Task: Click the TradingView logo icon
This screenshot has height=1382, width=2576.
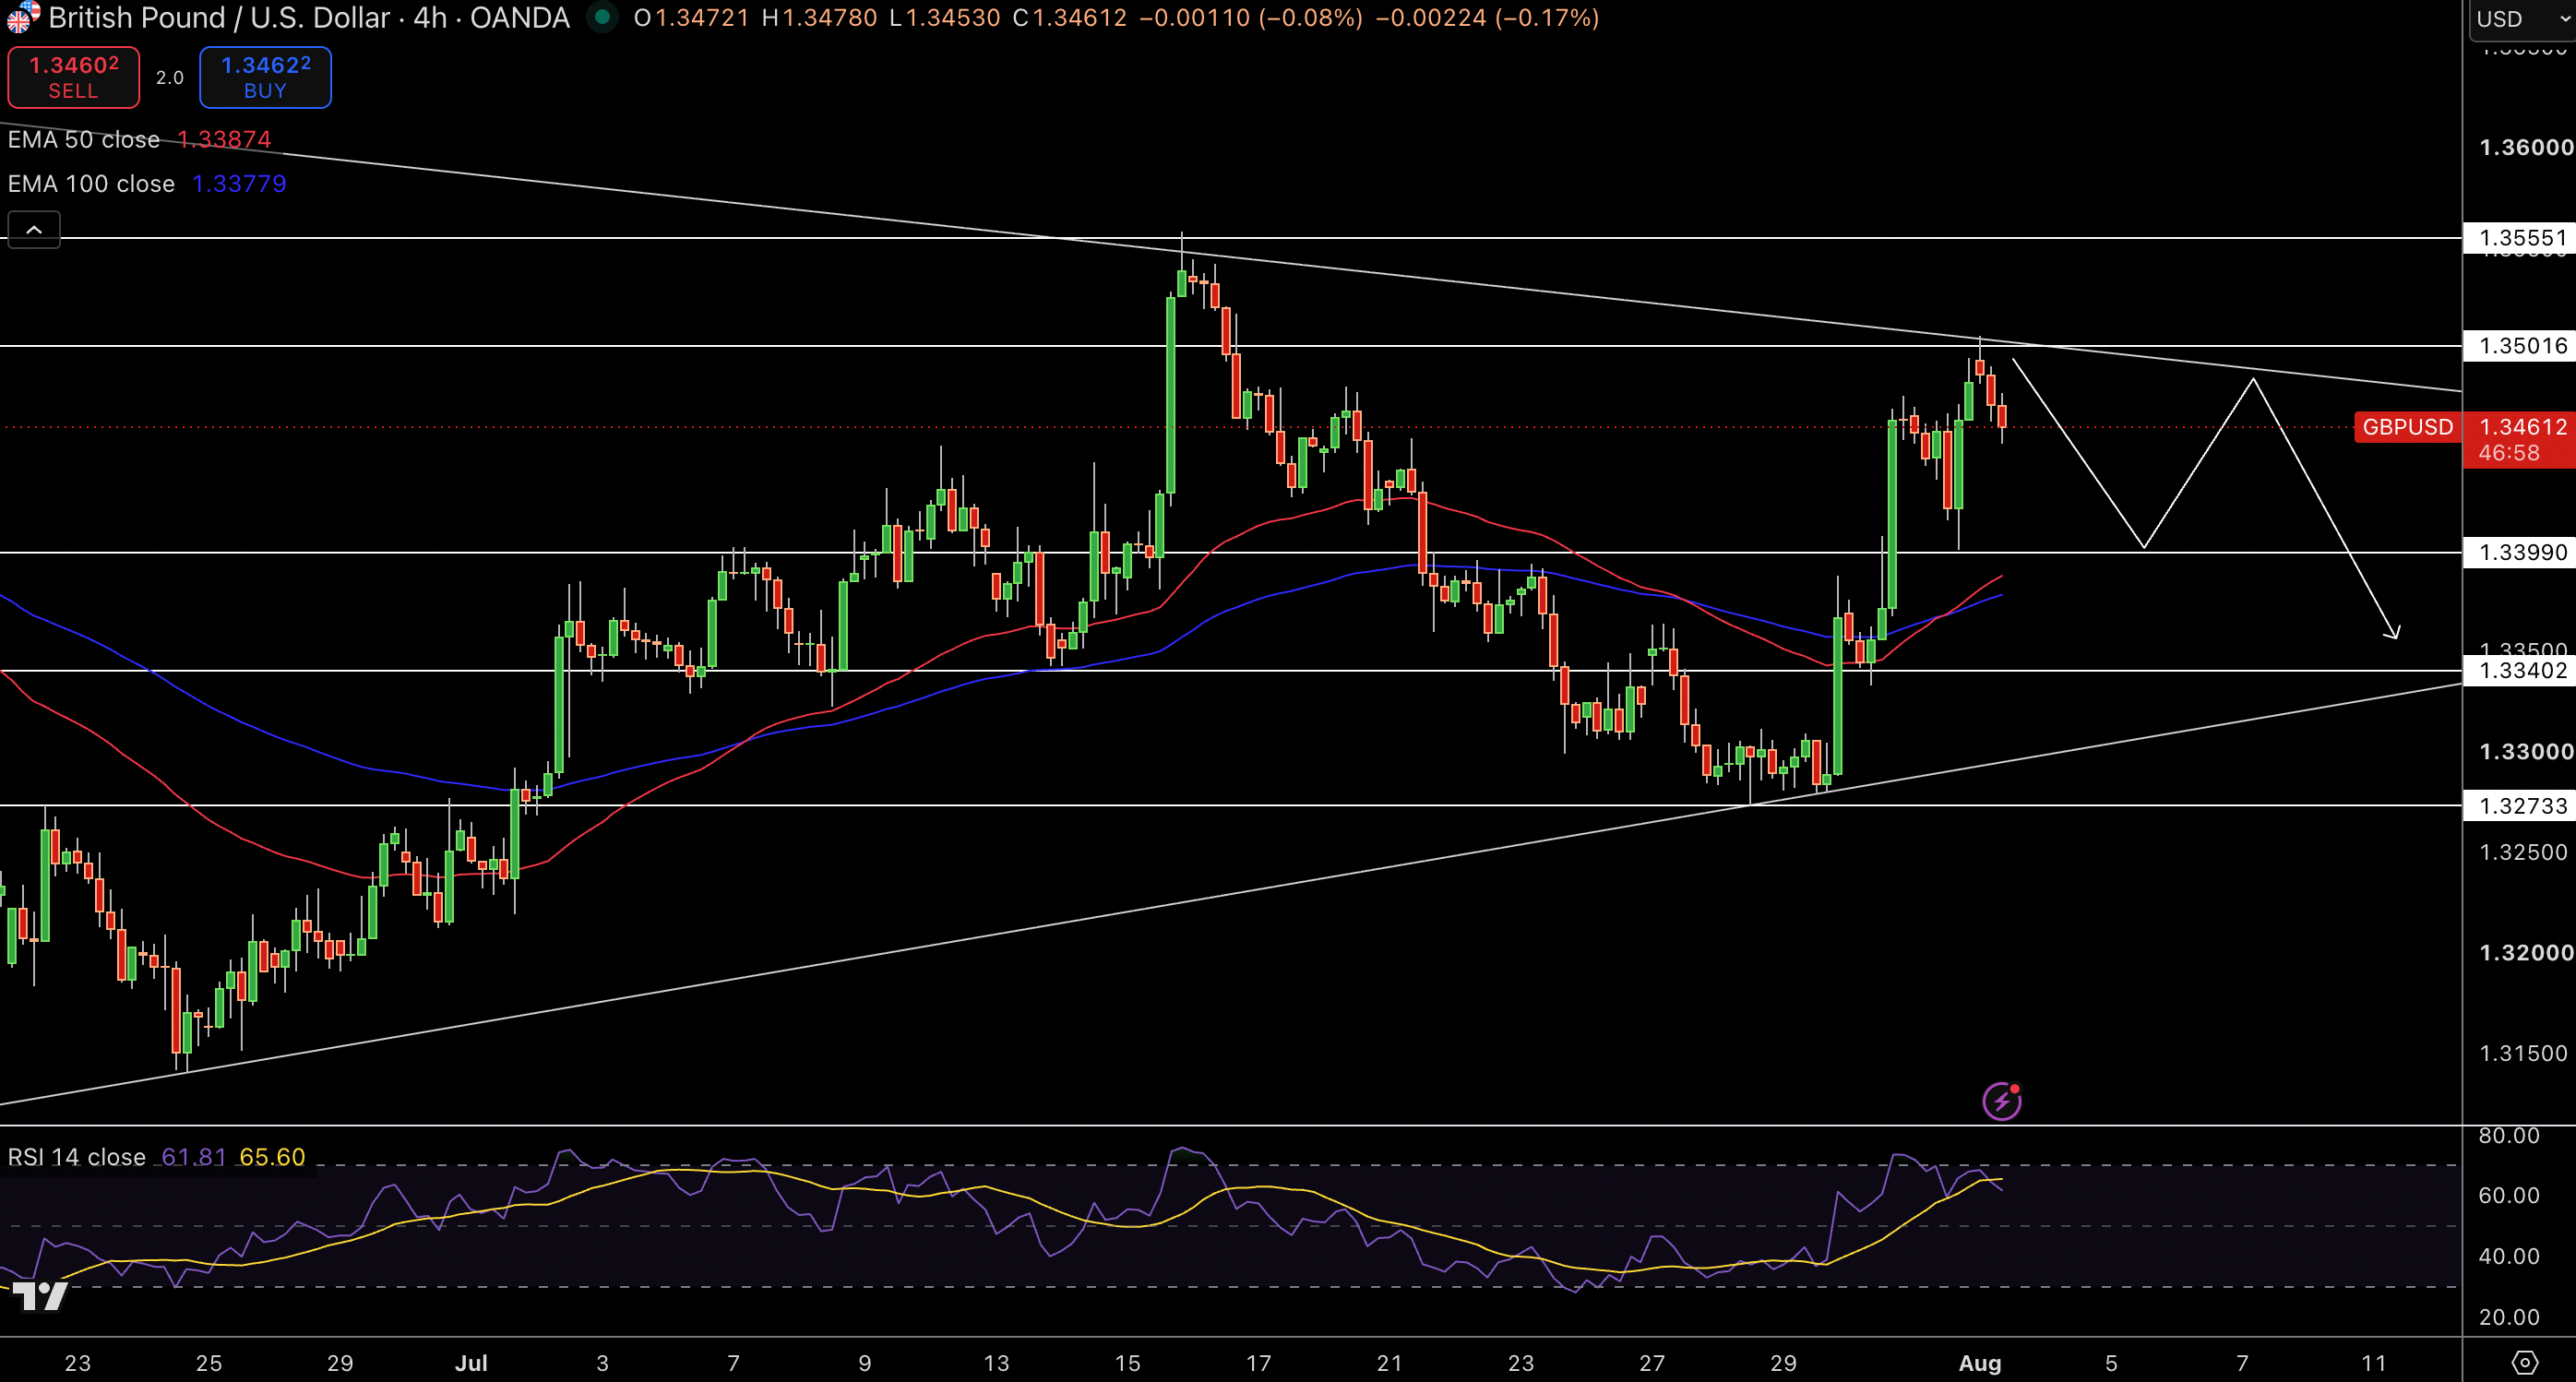Action: [x=40, y=1296]
